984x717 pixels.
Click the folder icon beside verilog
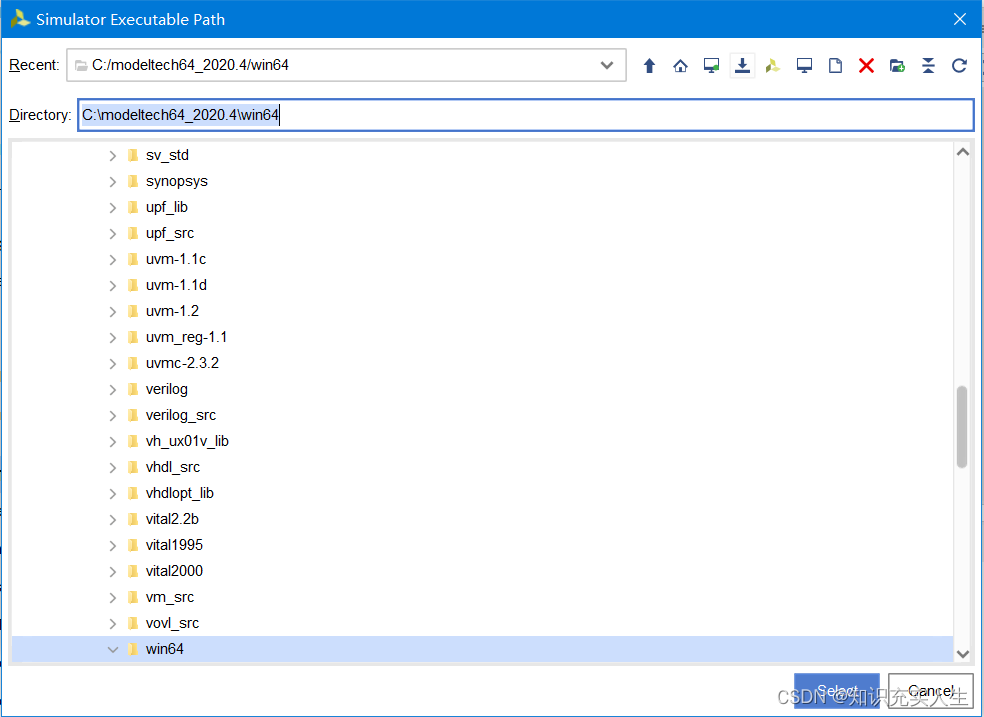tap(132, 389)
